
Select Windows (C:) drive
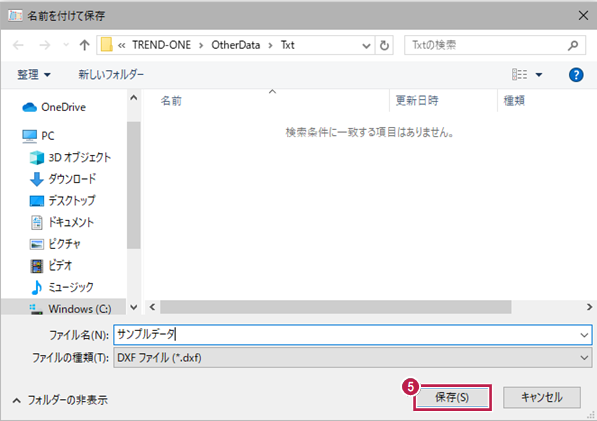point(70,309)
